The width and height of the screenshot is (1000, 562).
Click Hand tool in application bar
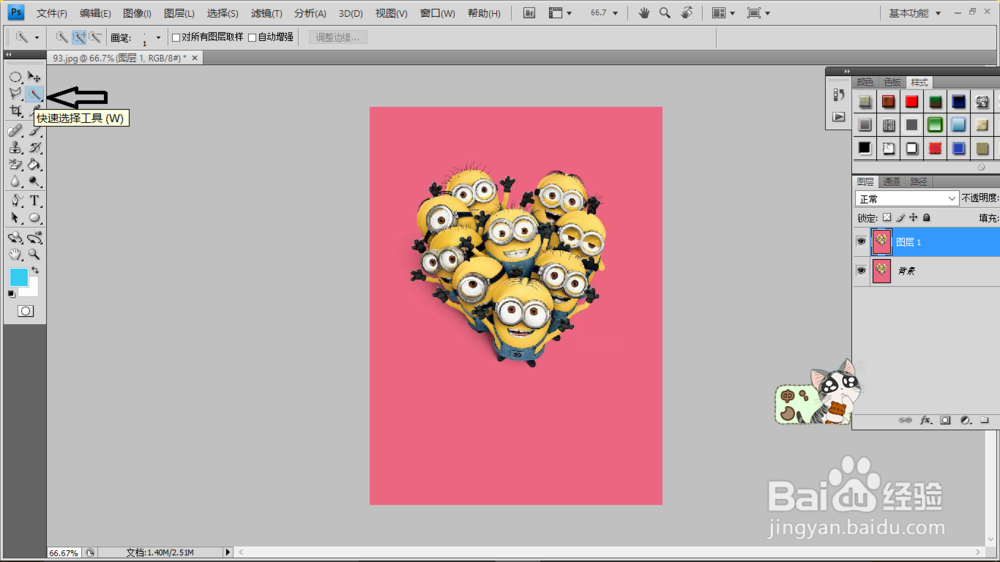[x=644, y=13]
